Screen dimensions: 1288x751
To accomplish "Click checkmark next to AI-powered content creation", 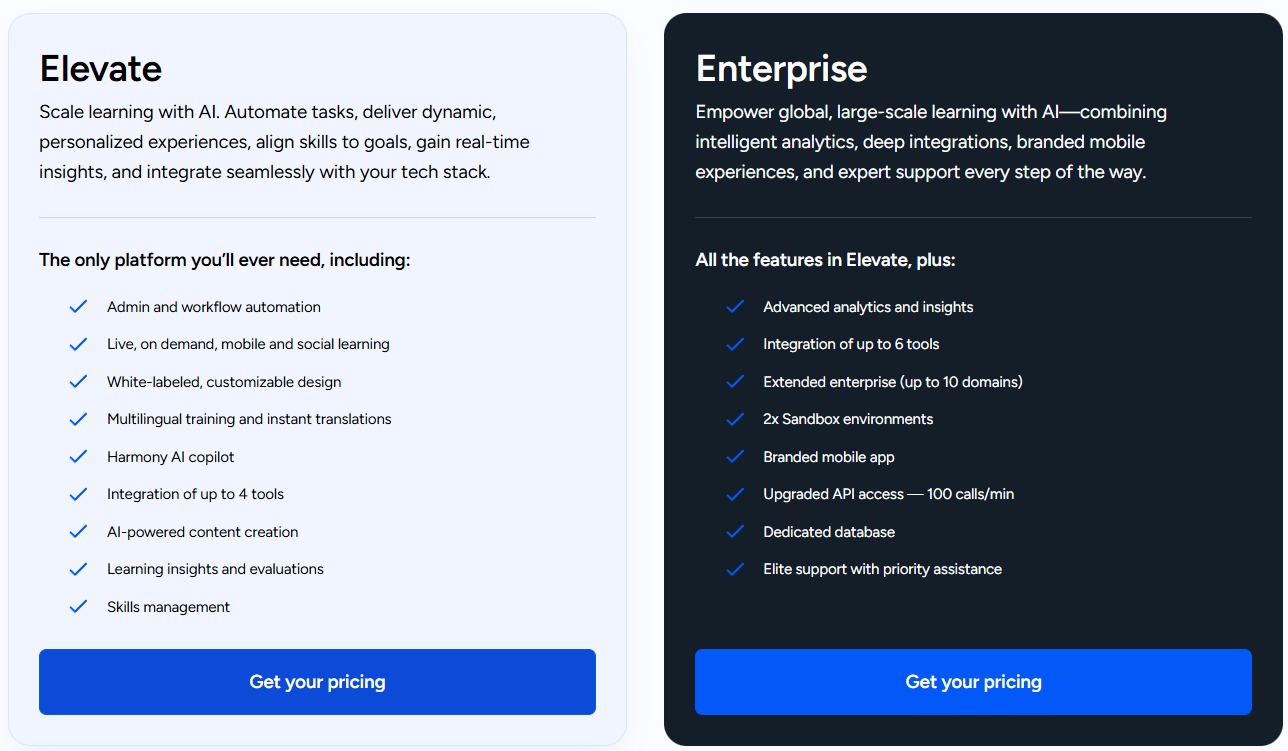I will (78, 532).
